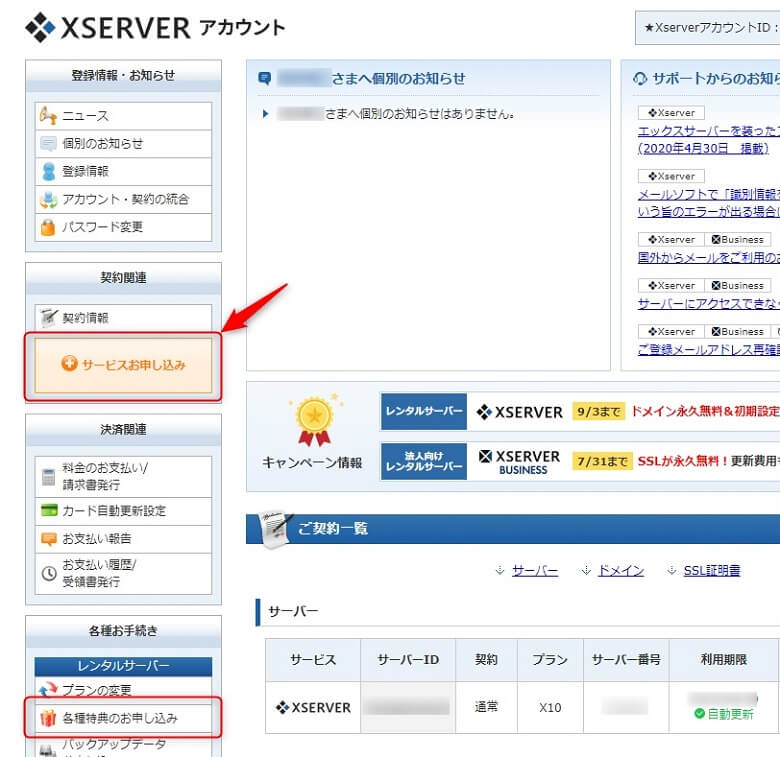The image size is (780, 757).
Task: Click the clock icon for お支払い履歴
Action: pyautogui.click(x=49, y=573)
